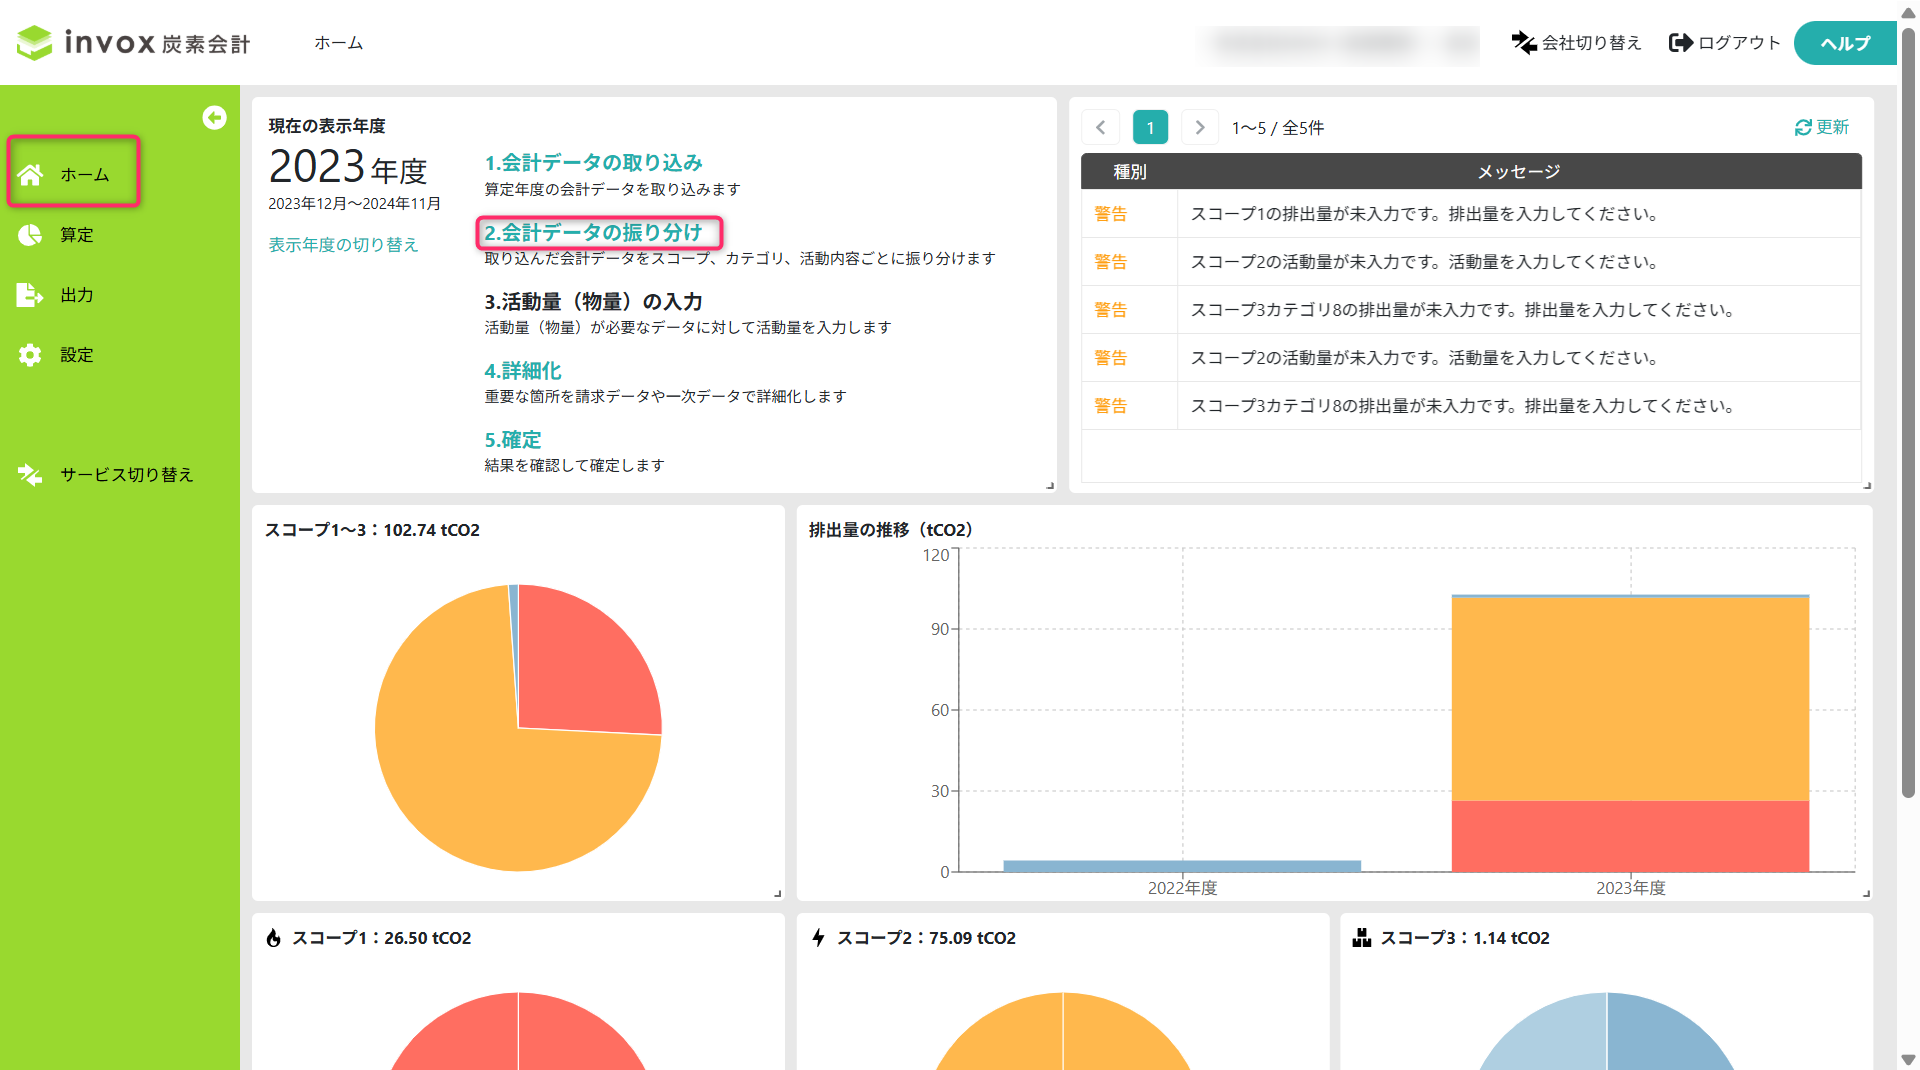The width and height of the screenshot is (1920, 1070).
Task: Open 1.会計データの取り込み link
Action: (x=593, y=162)
